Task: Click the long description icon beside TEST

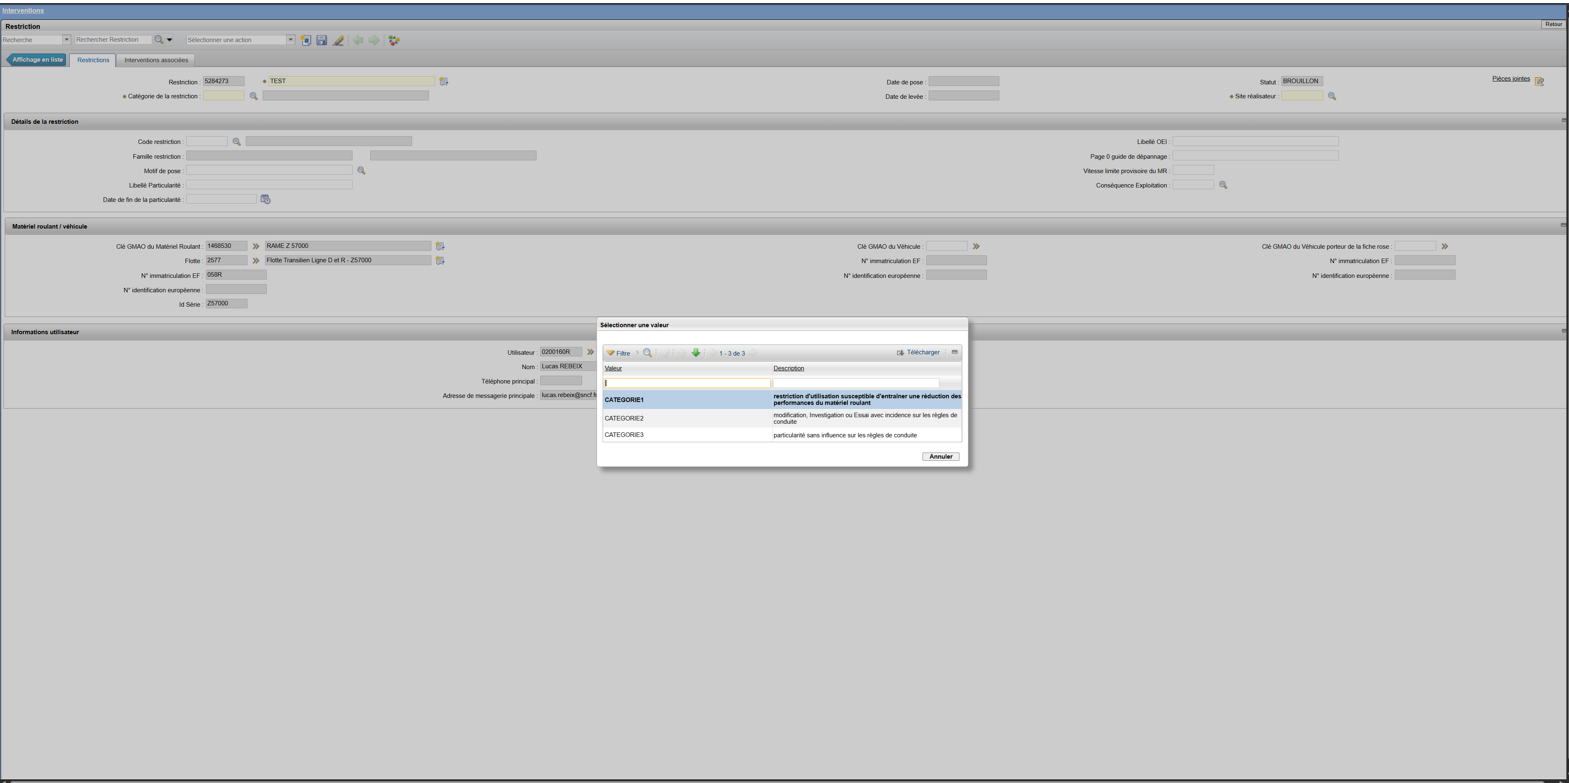Action: tap(444, 81)
